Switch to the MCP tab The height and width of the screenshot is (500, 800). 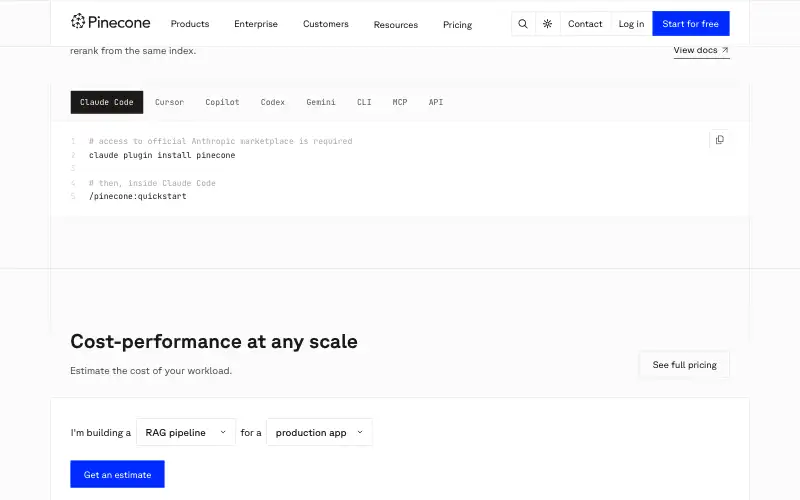pyautogui.click(x=399, y=102)
